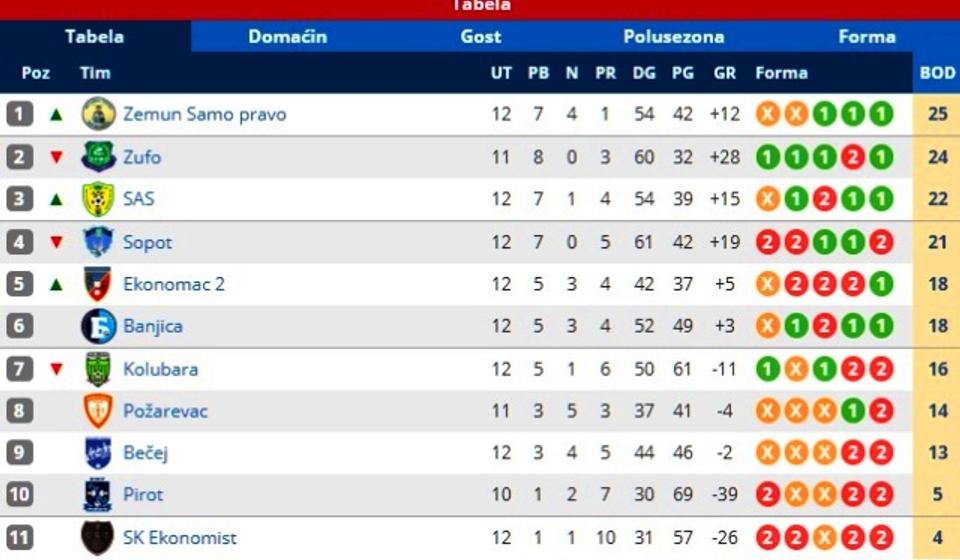Click position number 10 badge
960x560 pixels.
coord(20,495)
